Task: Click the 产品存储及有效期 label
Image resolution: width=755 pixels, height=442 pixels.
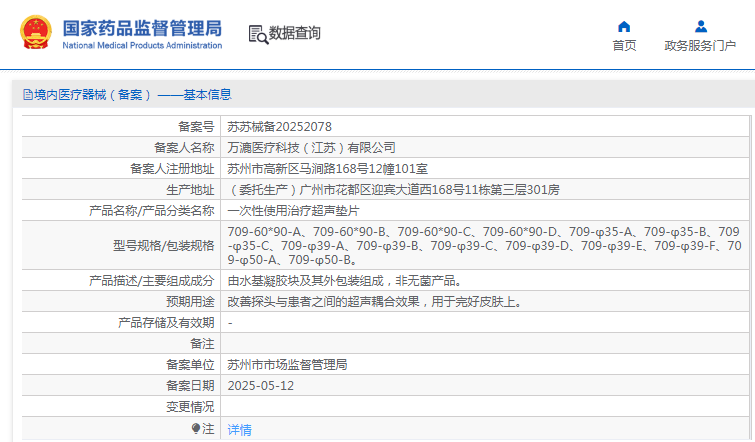Action: coord(166,323)
